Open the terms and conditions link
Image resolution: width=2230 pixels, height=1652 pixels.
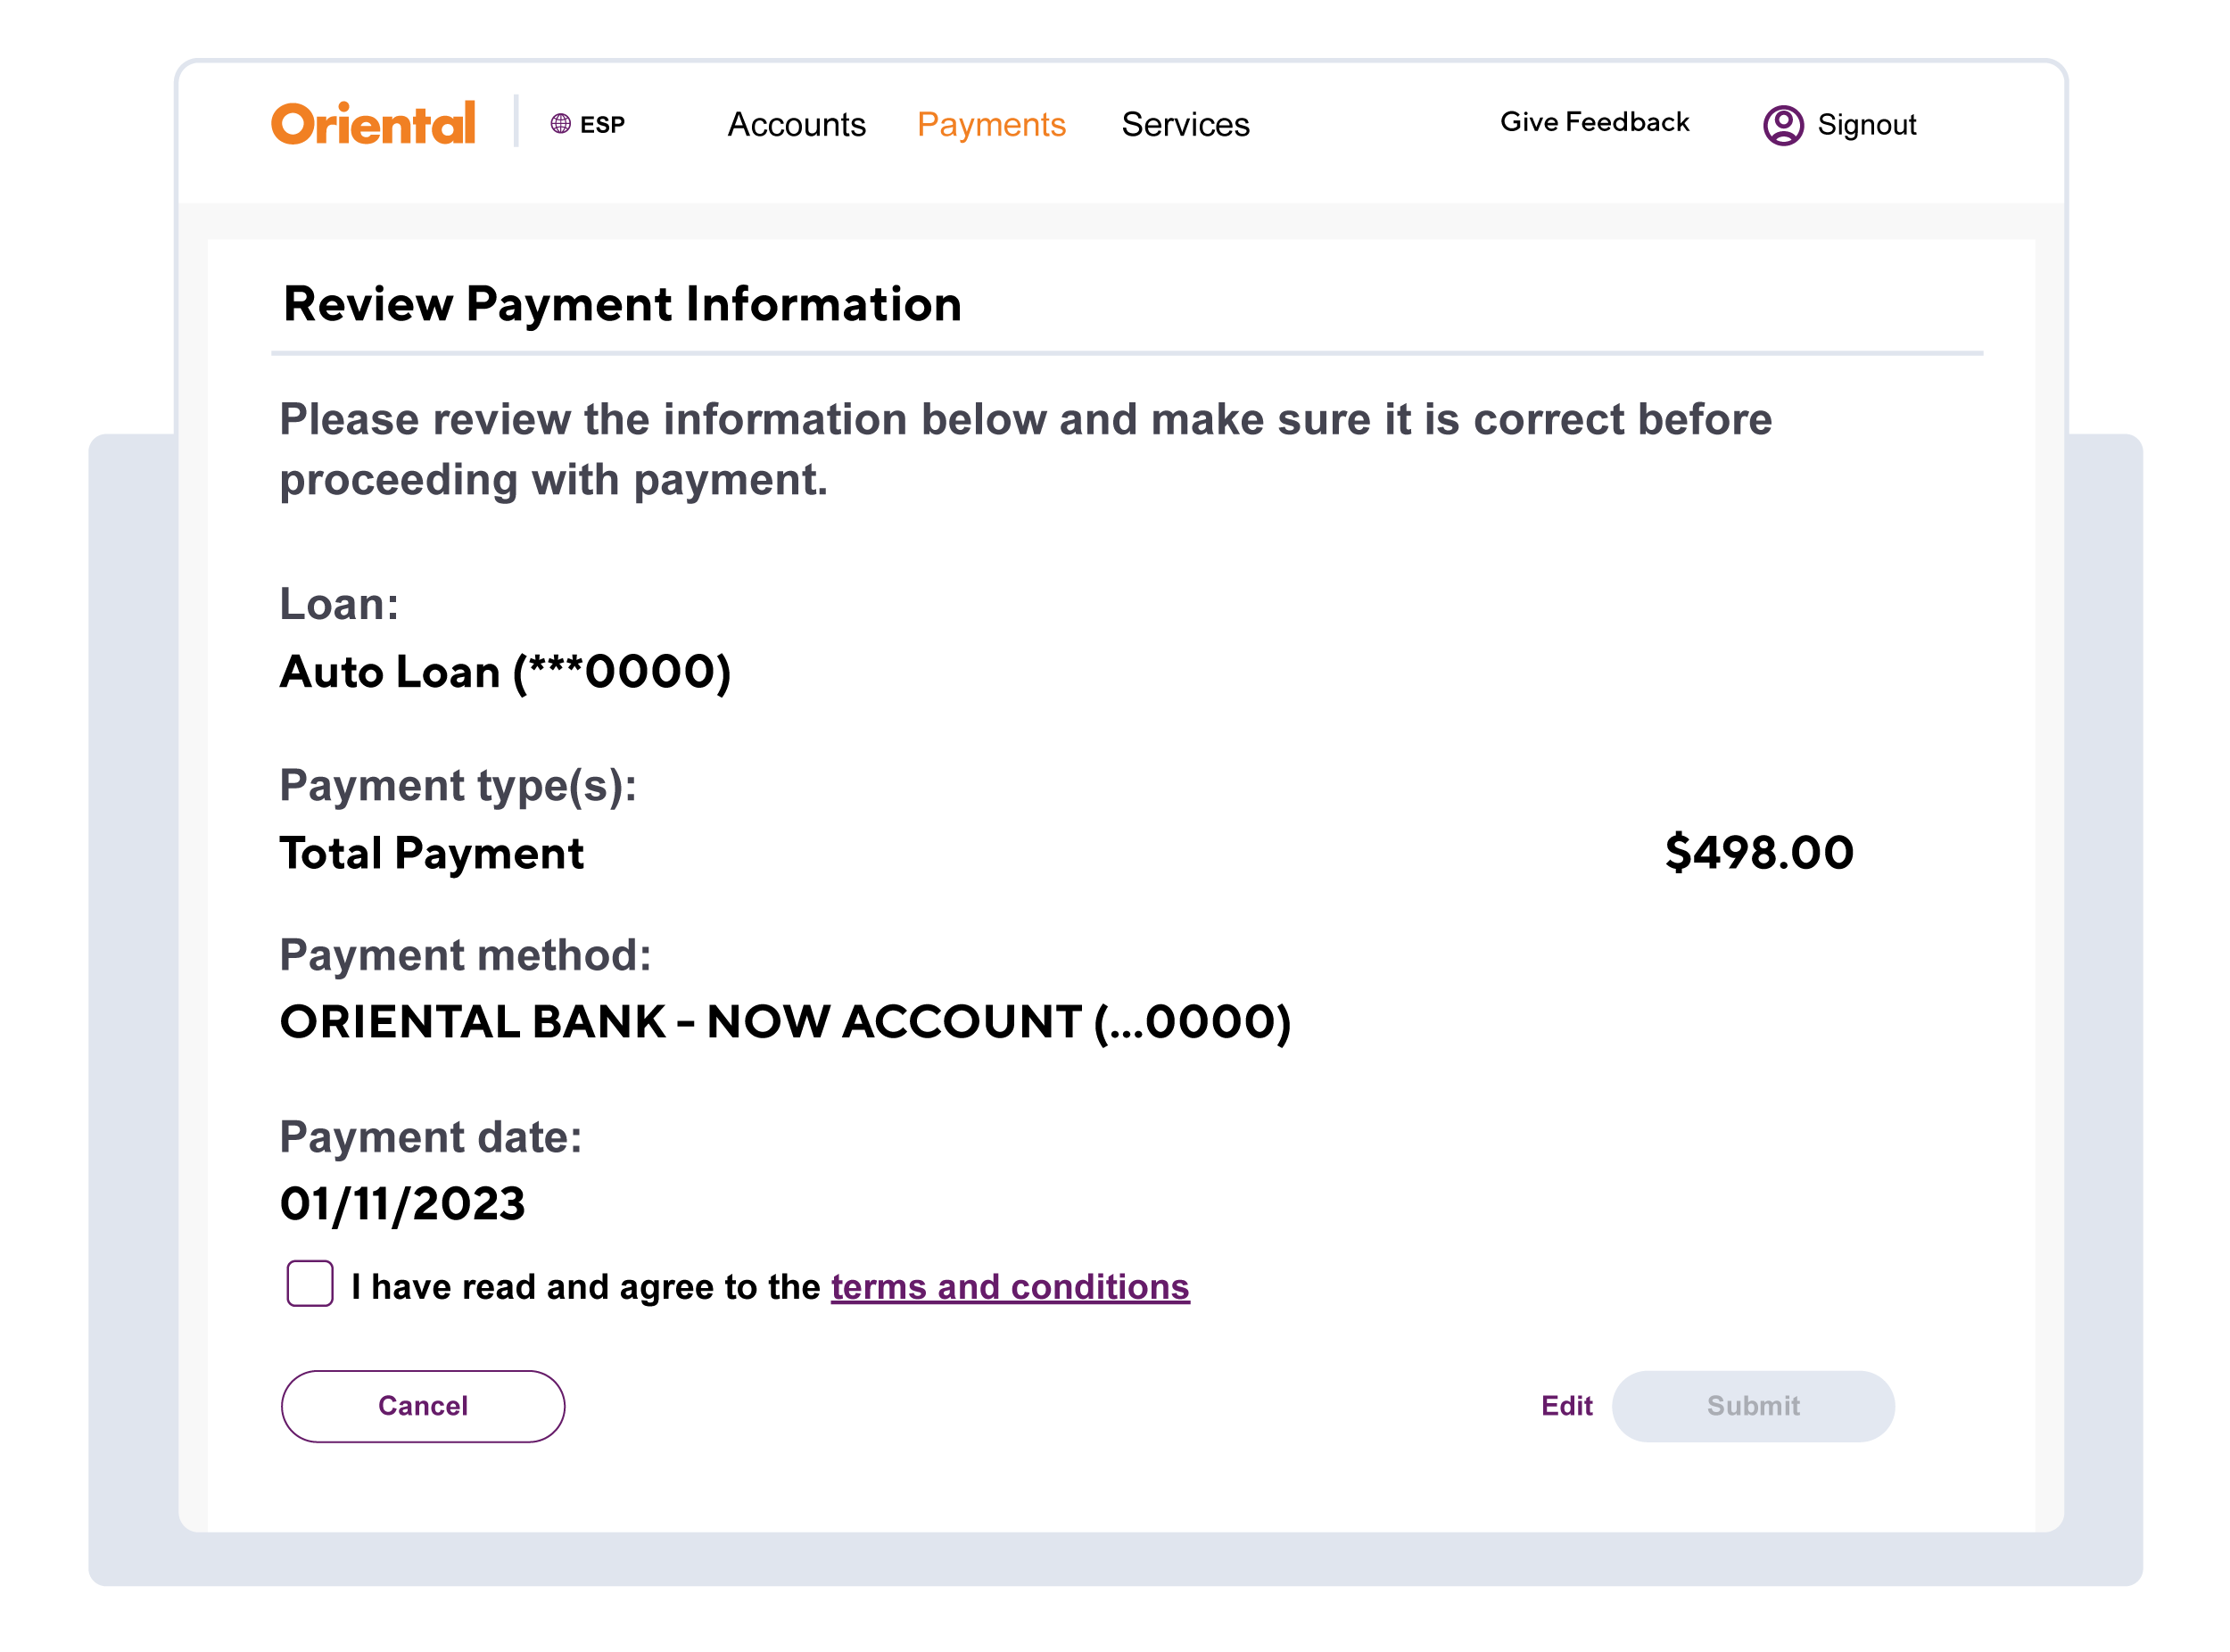pos(1010,1287)
